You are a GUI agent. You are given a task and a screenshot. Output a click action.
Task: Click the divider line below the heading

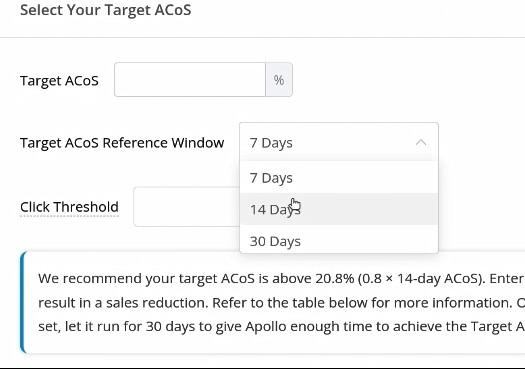[262, 38]
